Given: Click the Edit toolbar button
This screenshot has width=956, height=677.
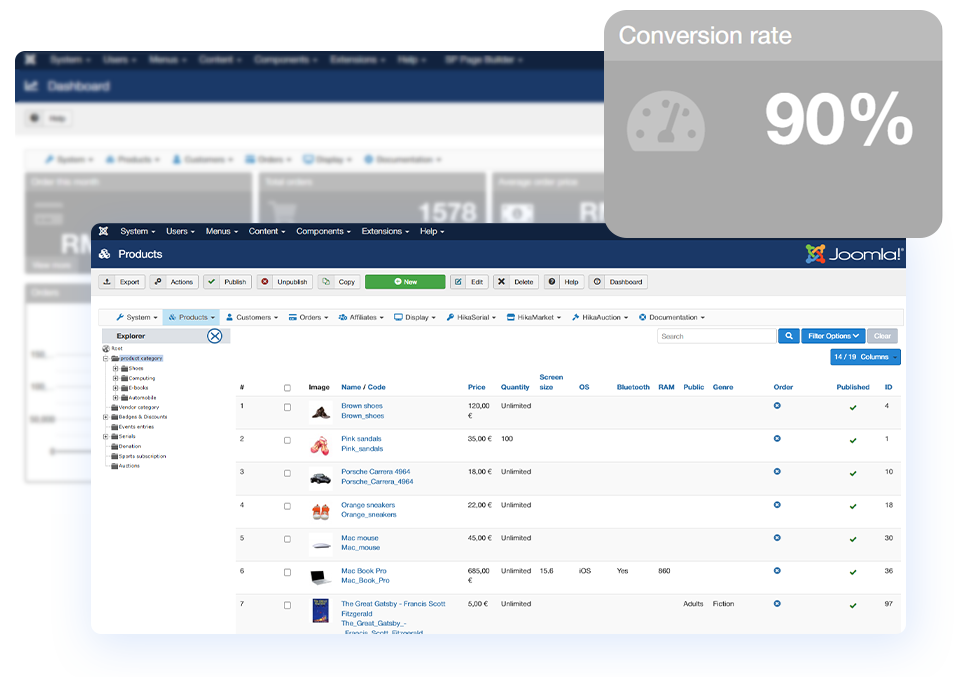Looking at the screenshot, I should pos(469,282).
